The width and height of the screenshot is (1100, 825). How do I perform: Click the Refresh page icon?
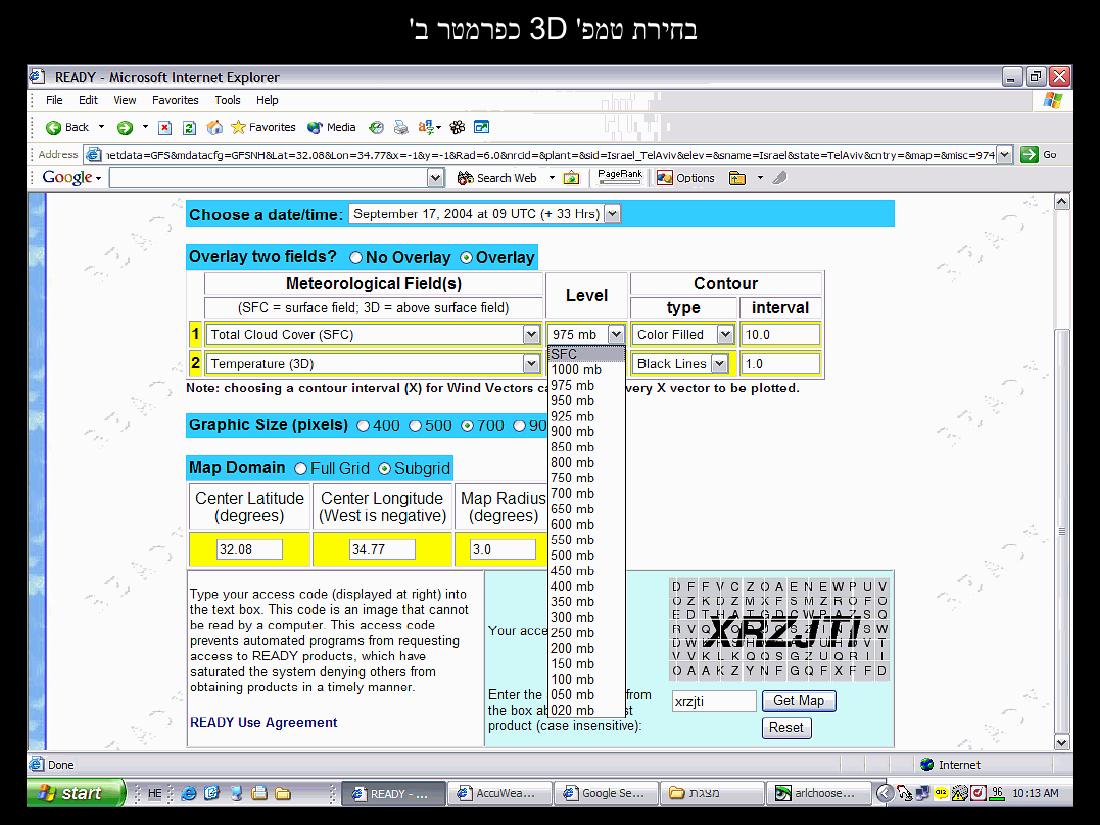(x=189, y=128)
